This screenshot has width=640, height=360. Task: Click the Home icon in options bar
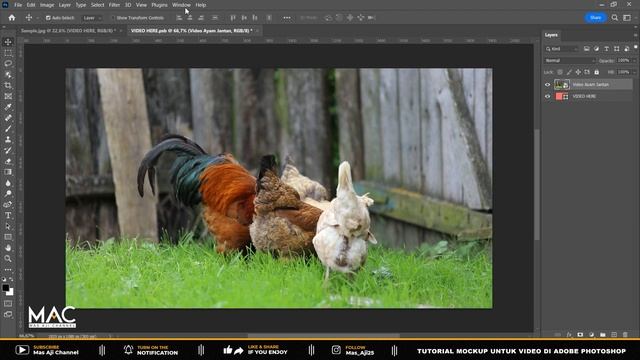pos(12,18)
